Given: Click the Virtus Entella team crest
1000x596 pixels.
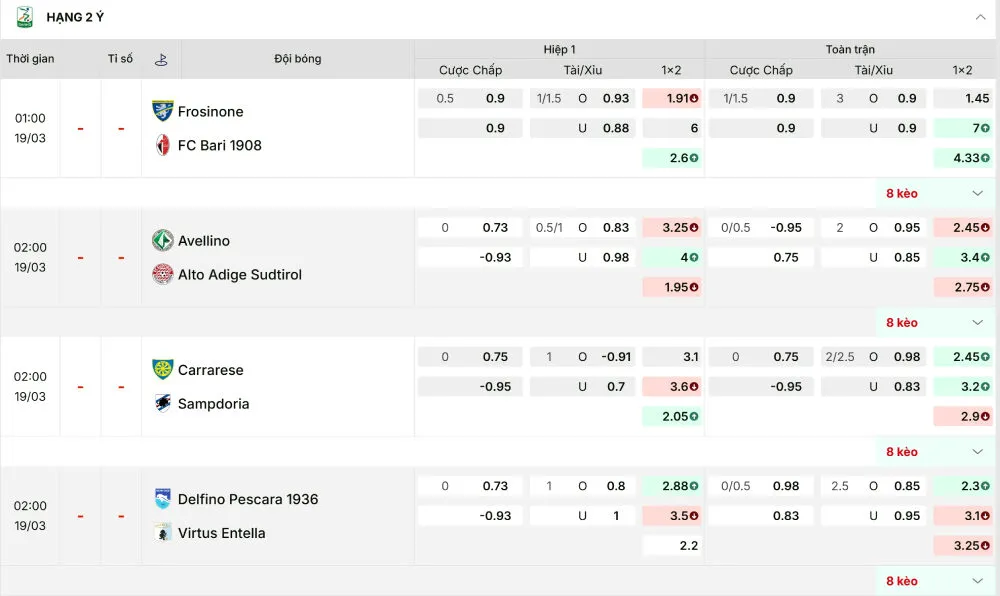Looking at the screenshot, I should click(x=162, y=533).
